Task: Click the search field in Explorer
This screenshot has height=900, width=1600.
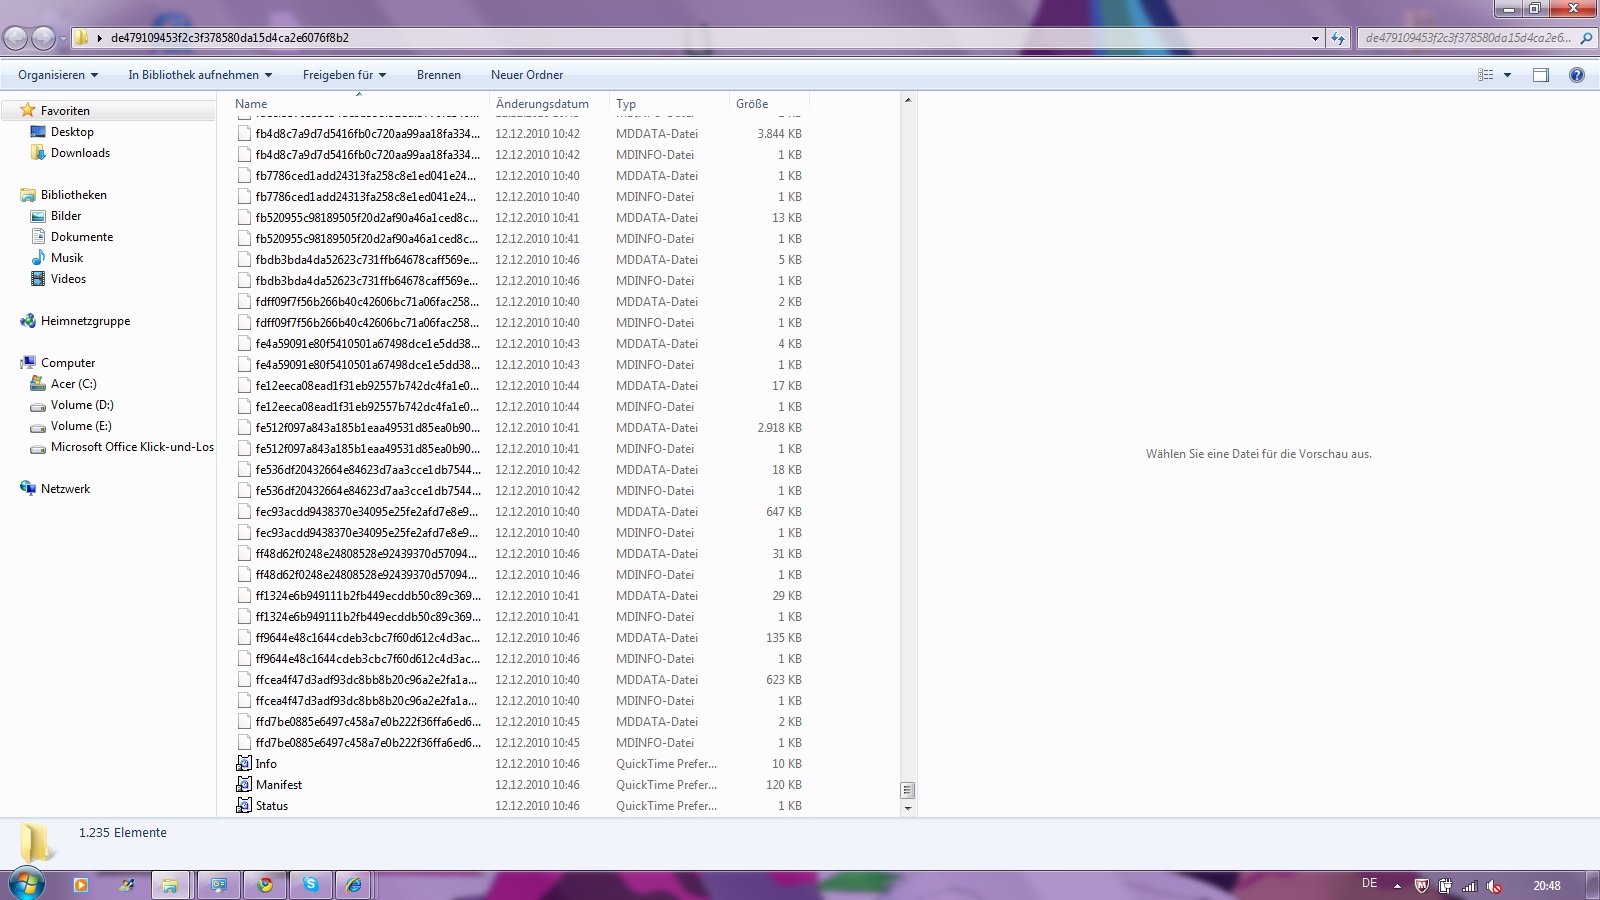Action: coord(1468,38)
